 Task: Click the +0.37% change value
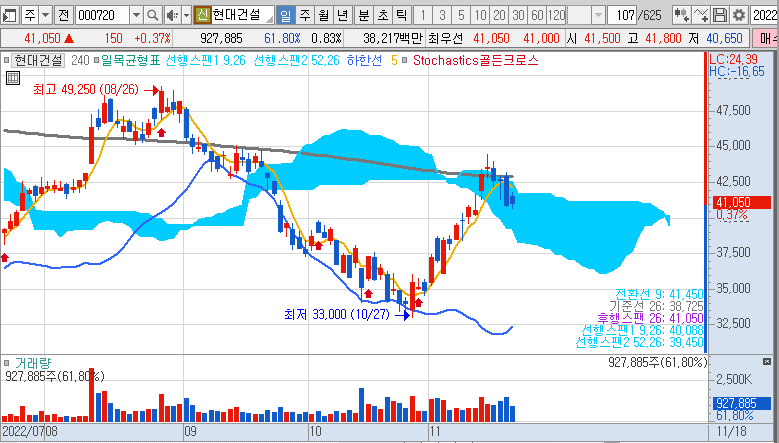tap(152, 38)
